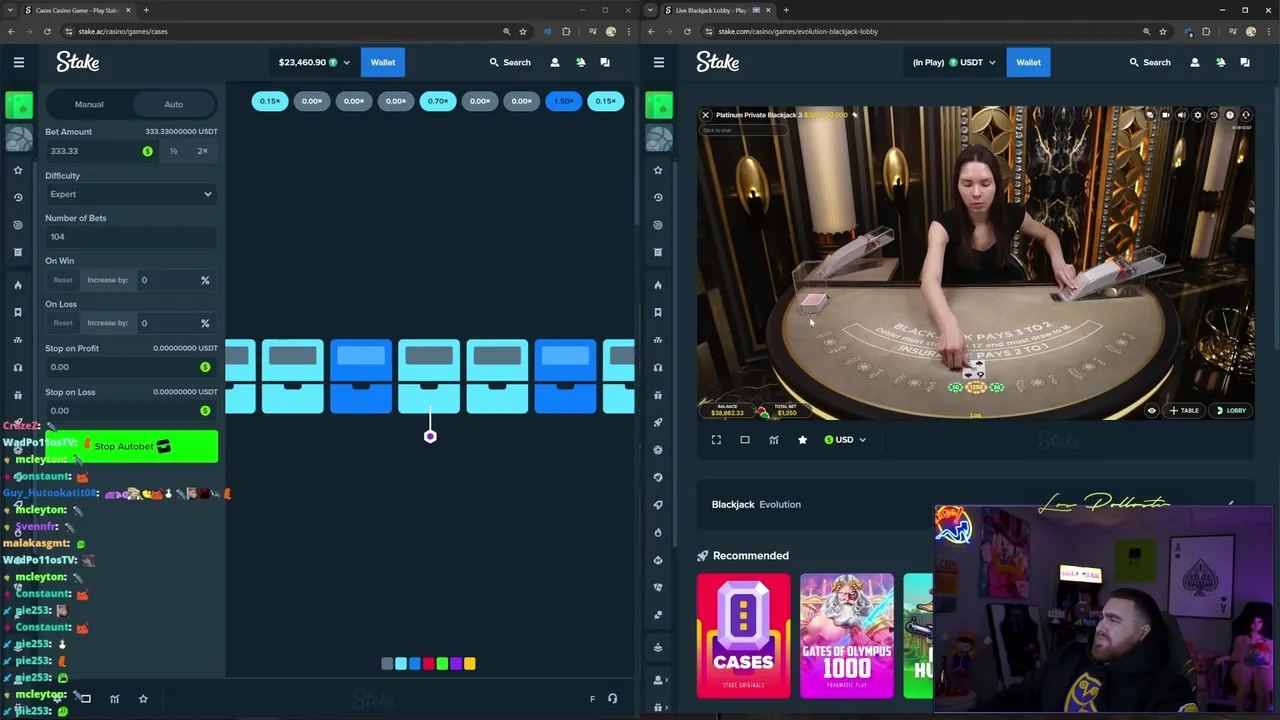Open chat icon in Cases window header
This screenshot has height=720, width=1280.
pos(605,62)
